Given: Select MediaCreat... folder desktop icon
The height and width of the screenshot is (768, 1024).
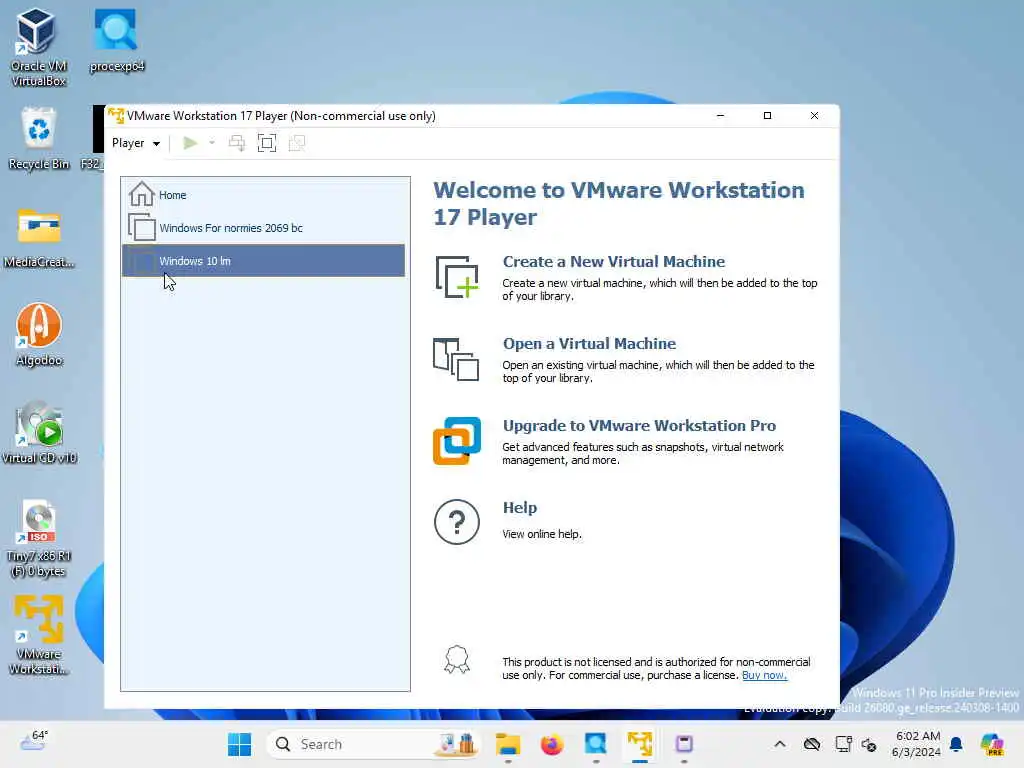Looking at the screenshot, I should 39,237.
